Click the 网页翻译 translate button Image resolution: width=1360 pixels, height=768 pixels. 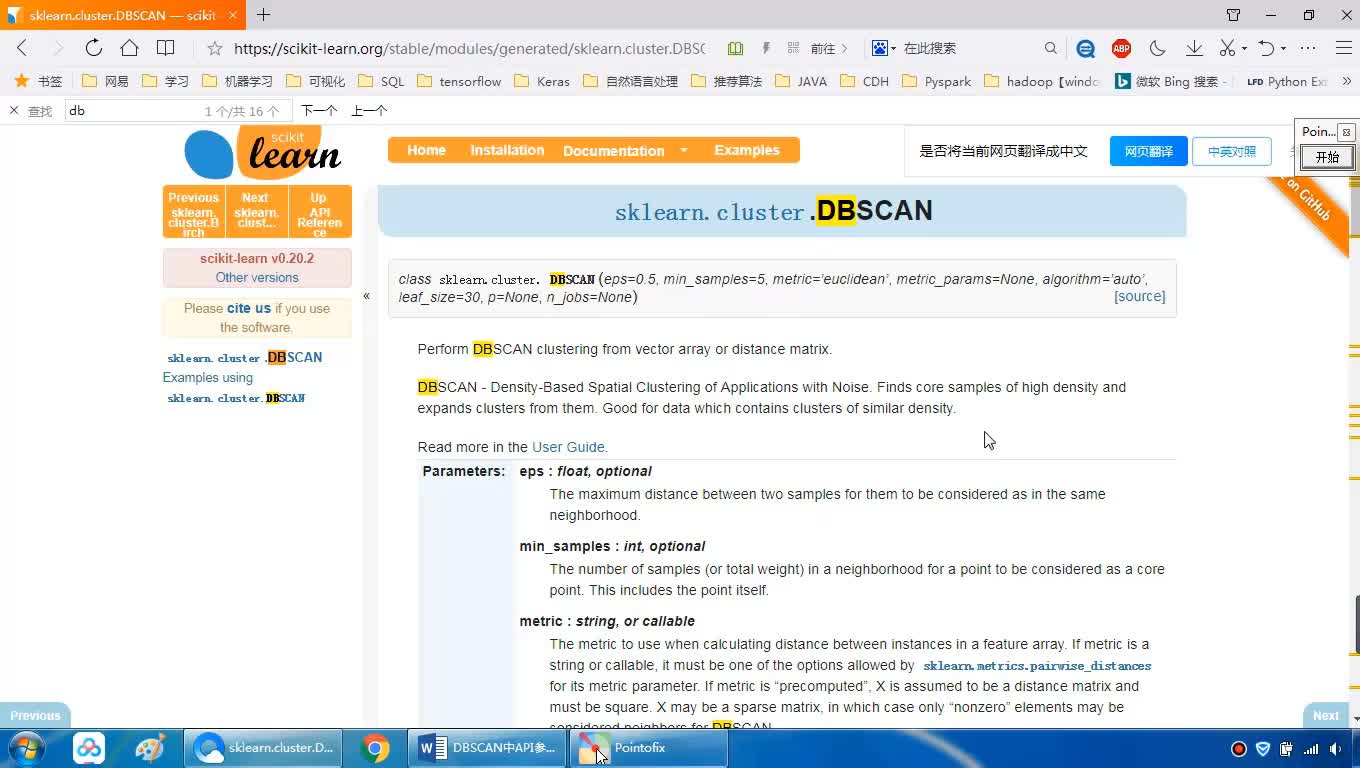coord(1148,151)
